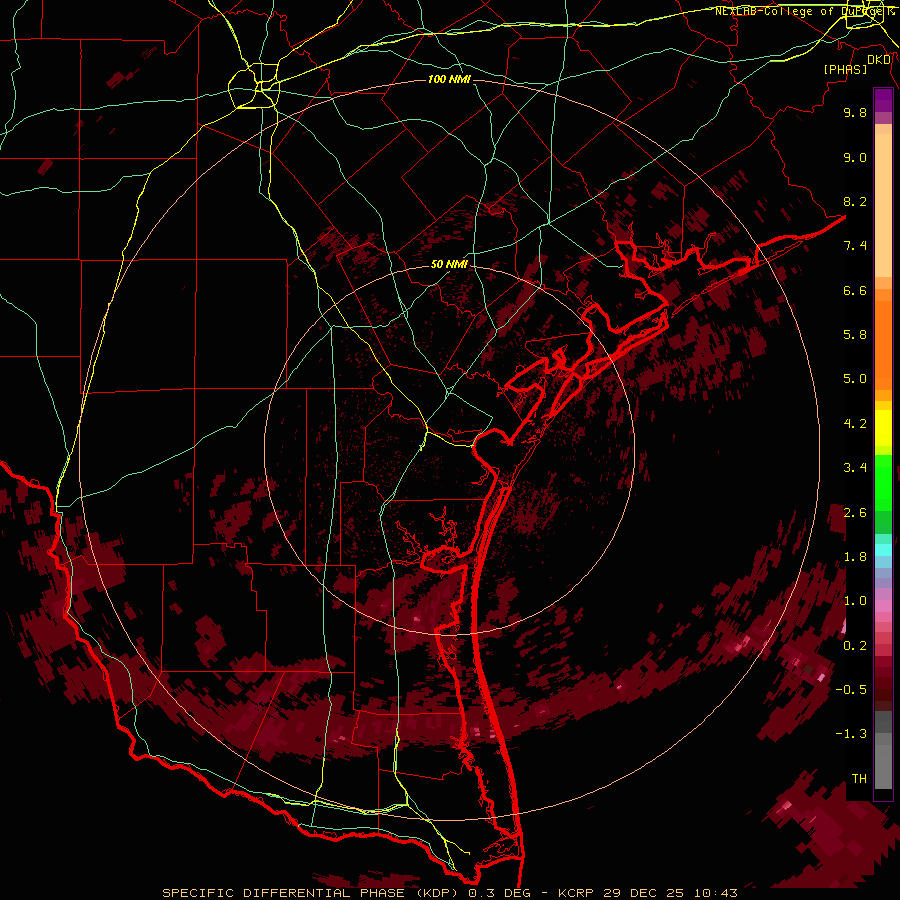
Task: Click the 0.2 value on the color scale
Action: pyautogui.click(x=855, y=646)
